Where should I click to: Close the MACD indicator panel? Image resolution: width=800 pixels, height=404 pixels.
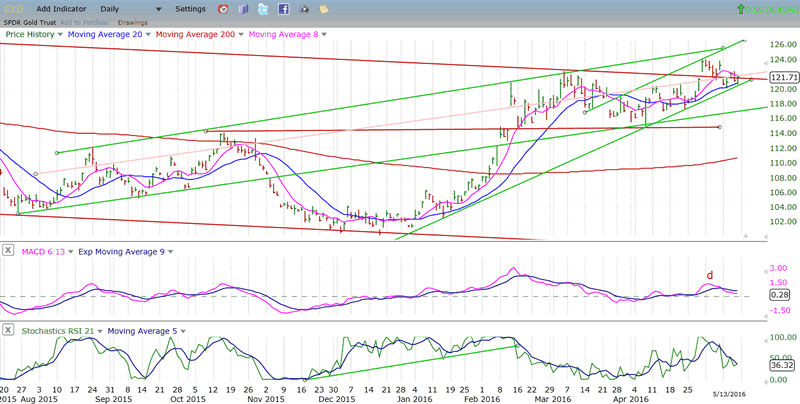[8, 249]
